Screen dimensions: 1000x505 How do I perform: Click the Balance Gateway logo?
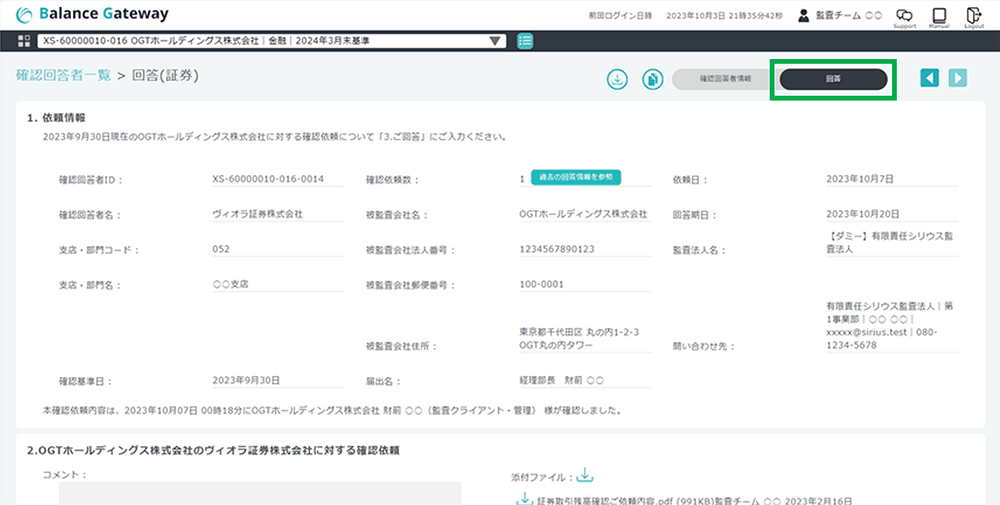93,14
